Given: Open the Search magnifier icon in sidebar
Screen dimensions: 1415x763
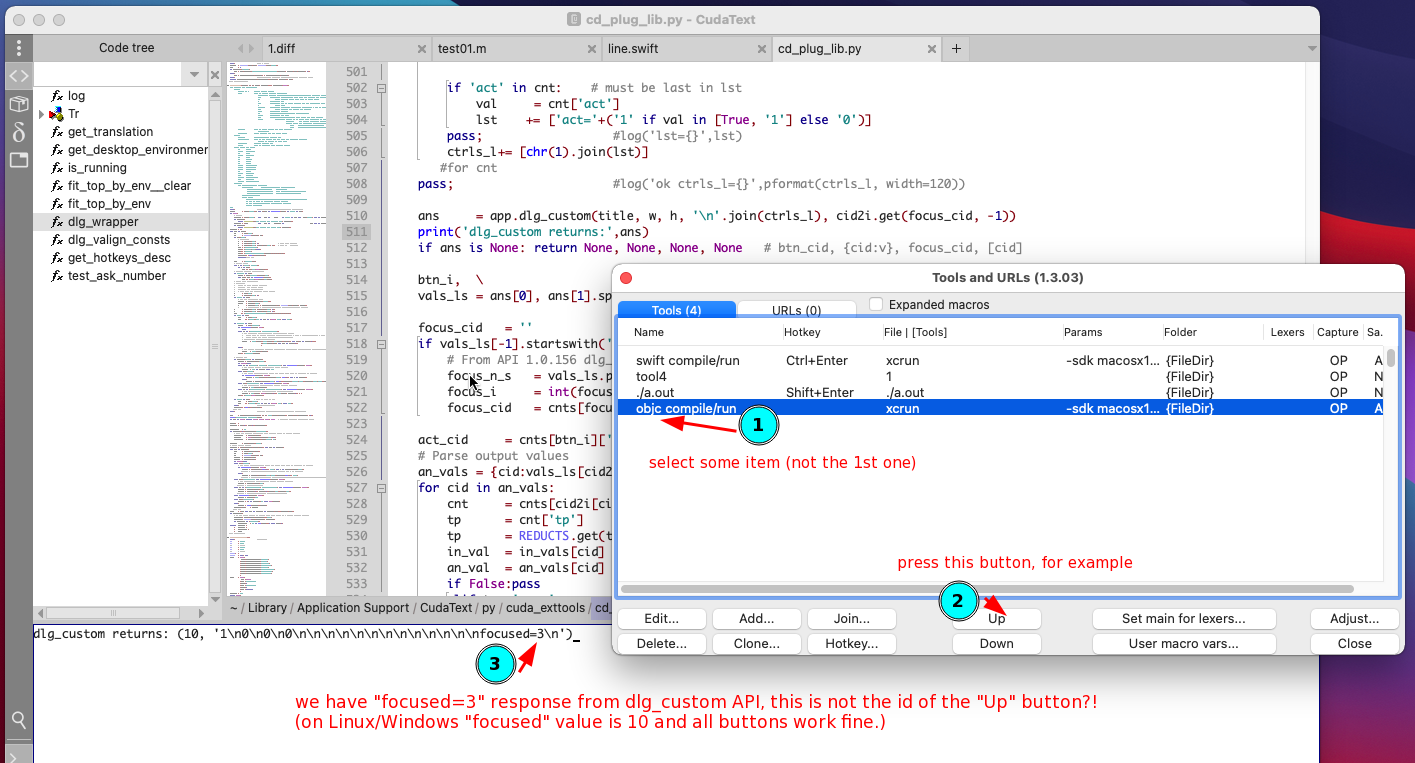Looking at the screenshot, I should (x=18, y=719).
